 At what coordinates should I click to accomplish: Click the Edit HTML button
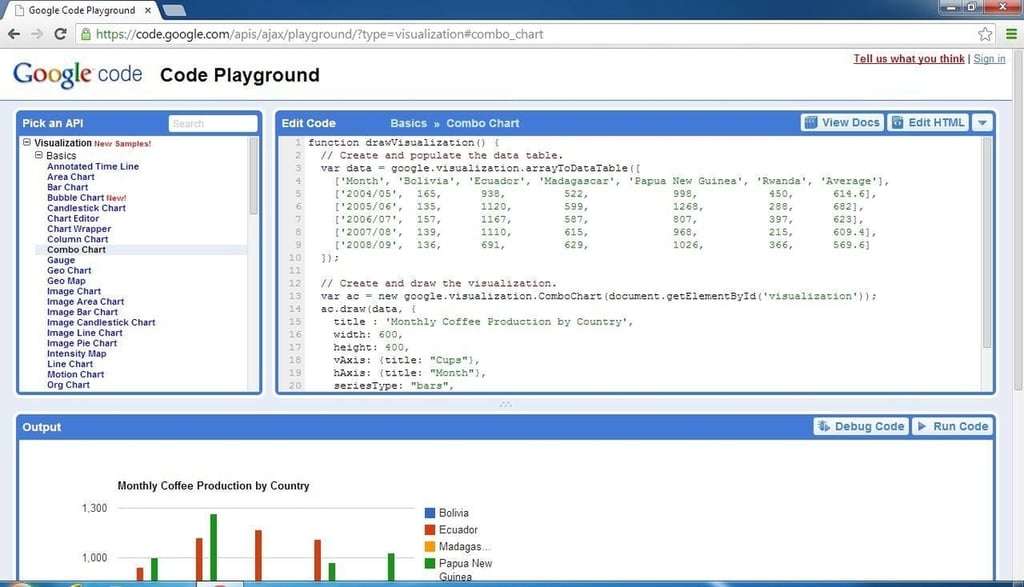pyautogui.click(x=928, y=123)
